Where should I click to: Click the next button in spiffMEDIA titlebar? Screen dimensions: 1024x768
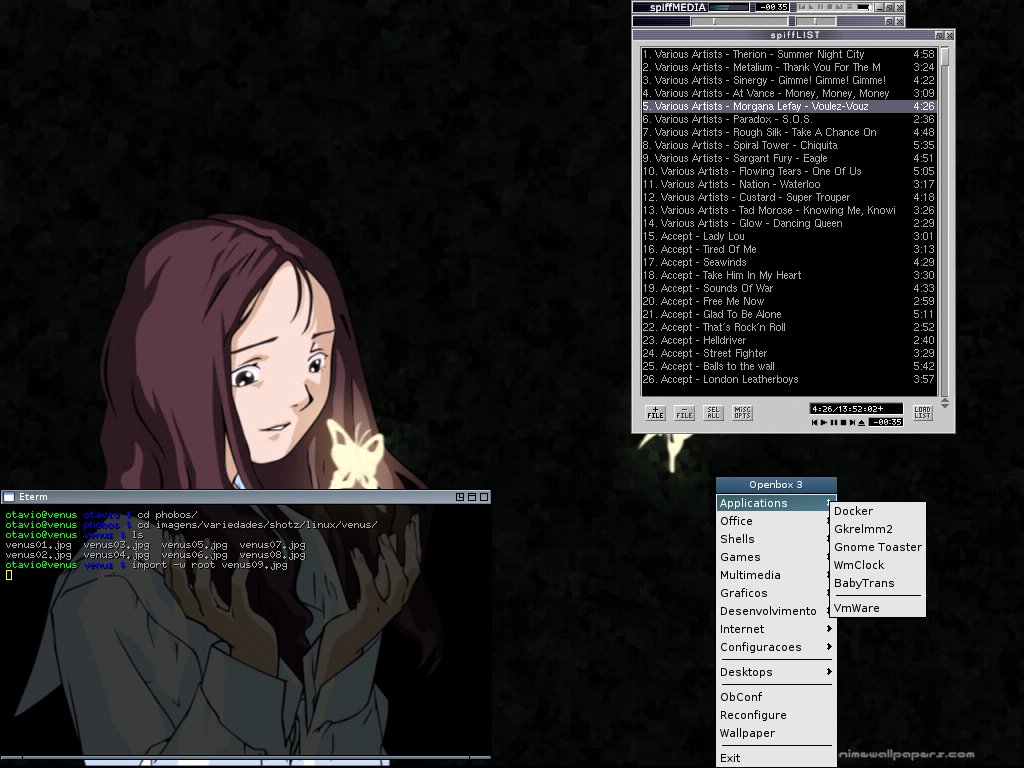839,7
